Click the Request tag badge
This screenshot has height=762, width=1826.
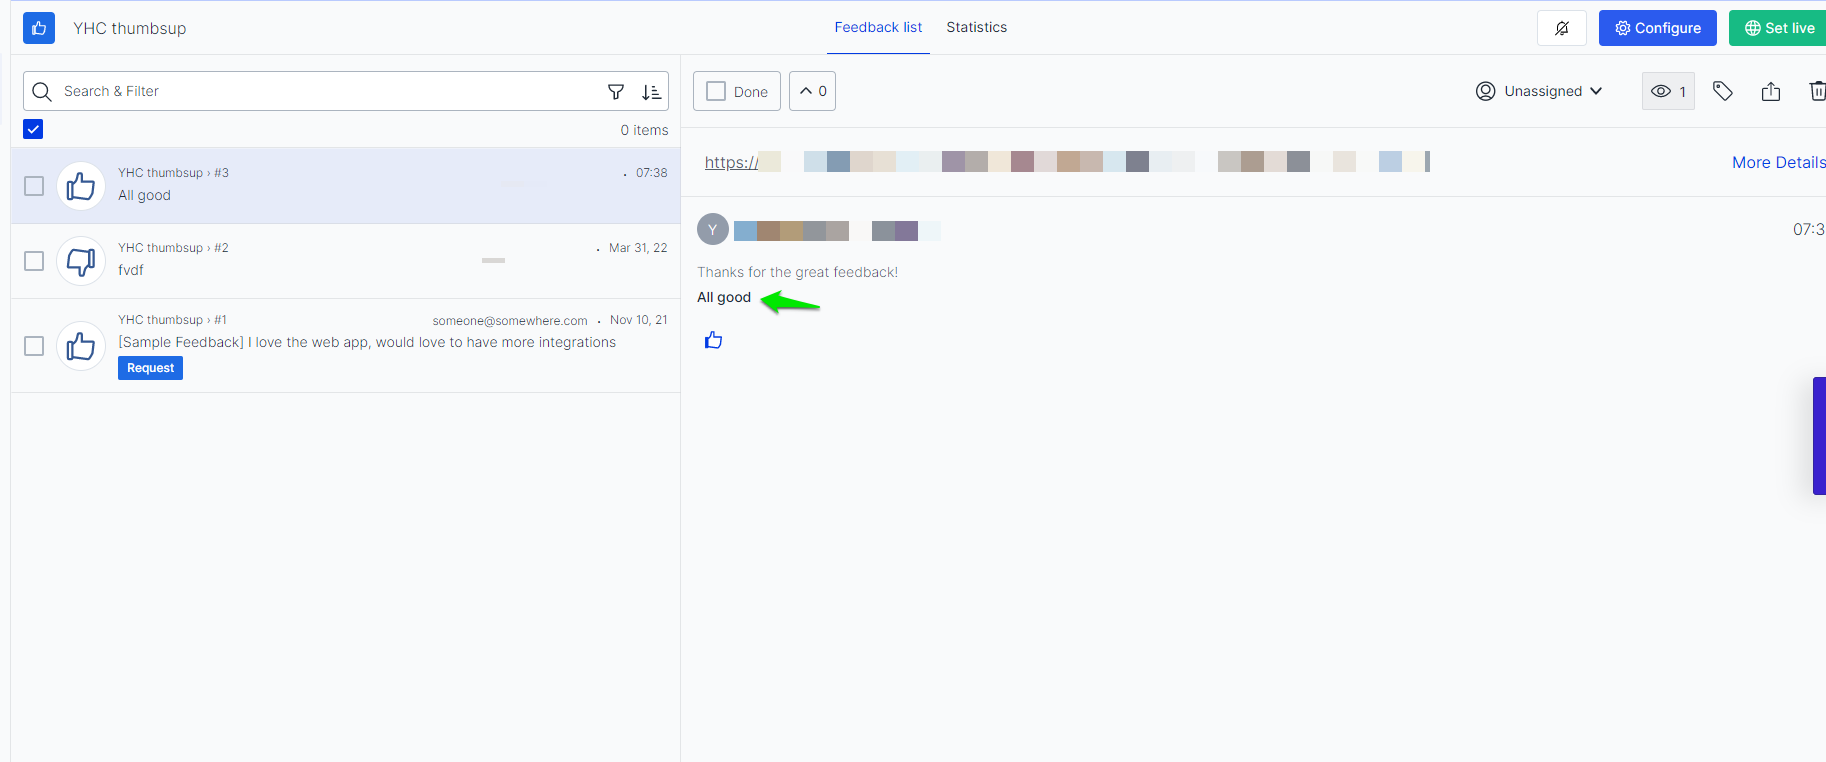click(150, 368)
